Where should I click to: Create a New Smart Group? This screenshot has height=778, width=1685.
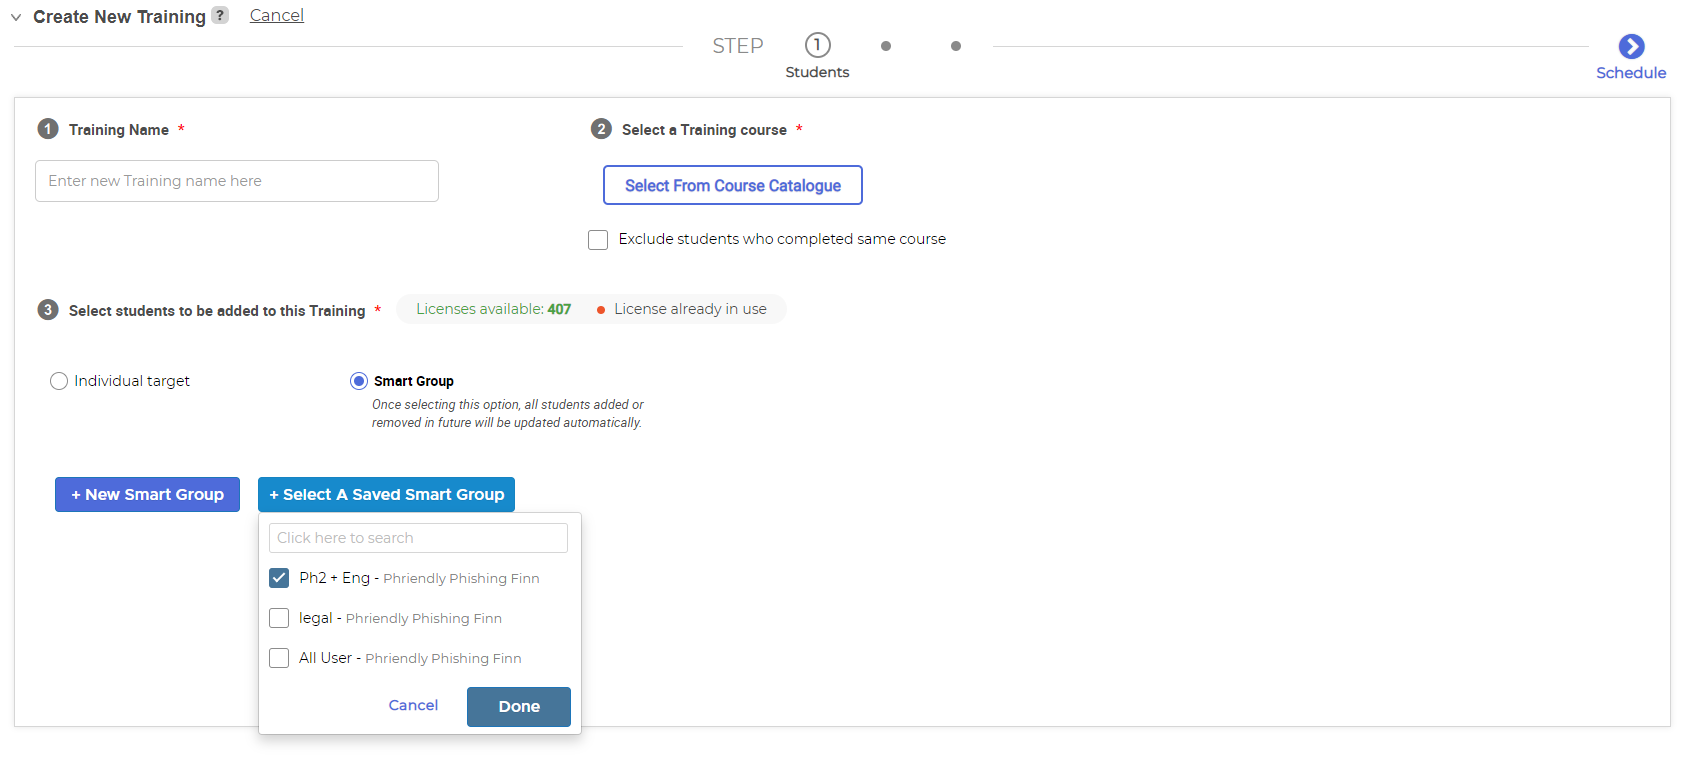(147, 494)
